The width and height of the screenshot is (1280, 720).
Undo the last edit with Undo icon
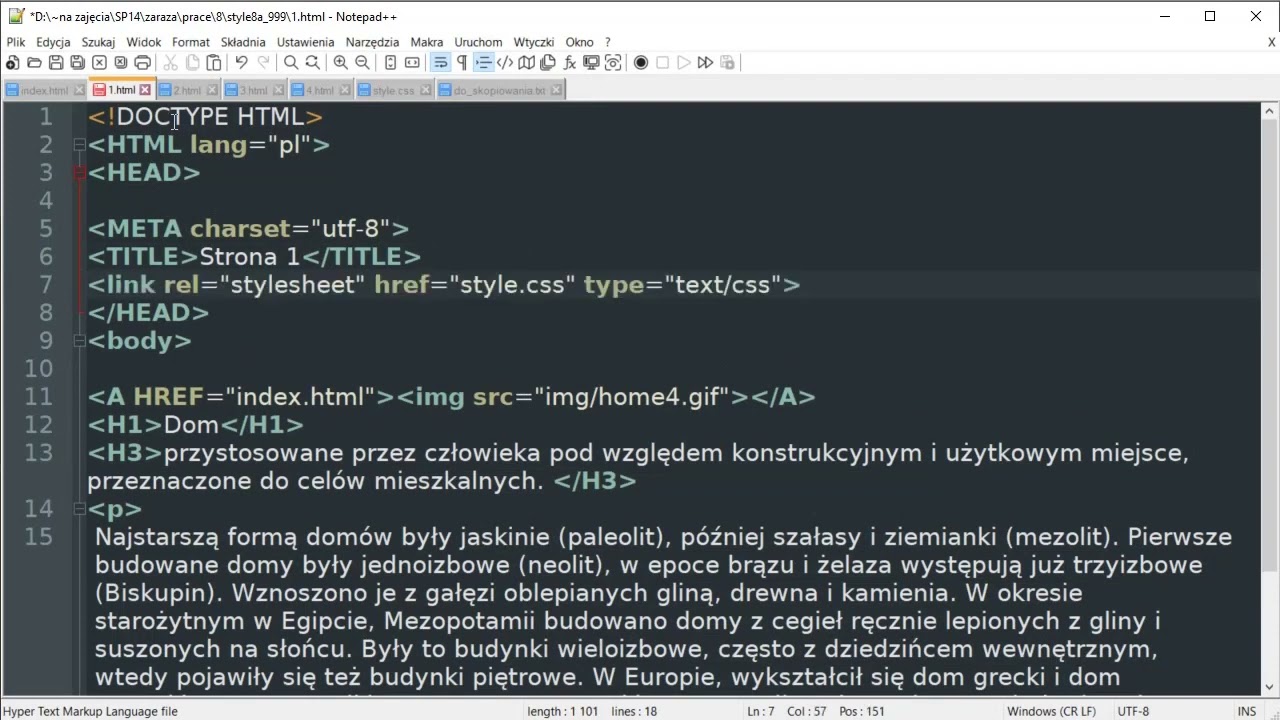(241, 63)
